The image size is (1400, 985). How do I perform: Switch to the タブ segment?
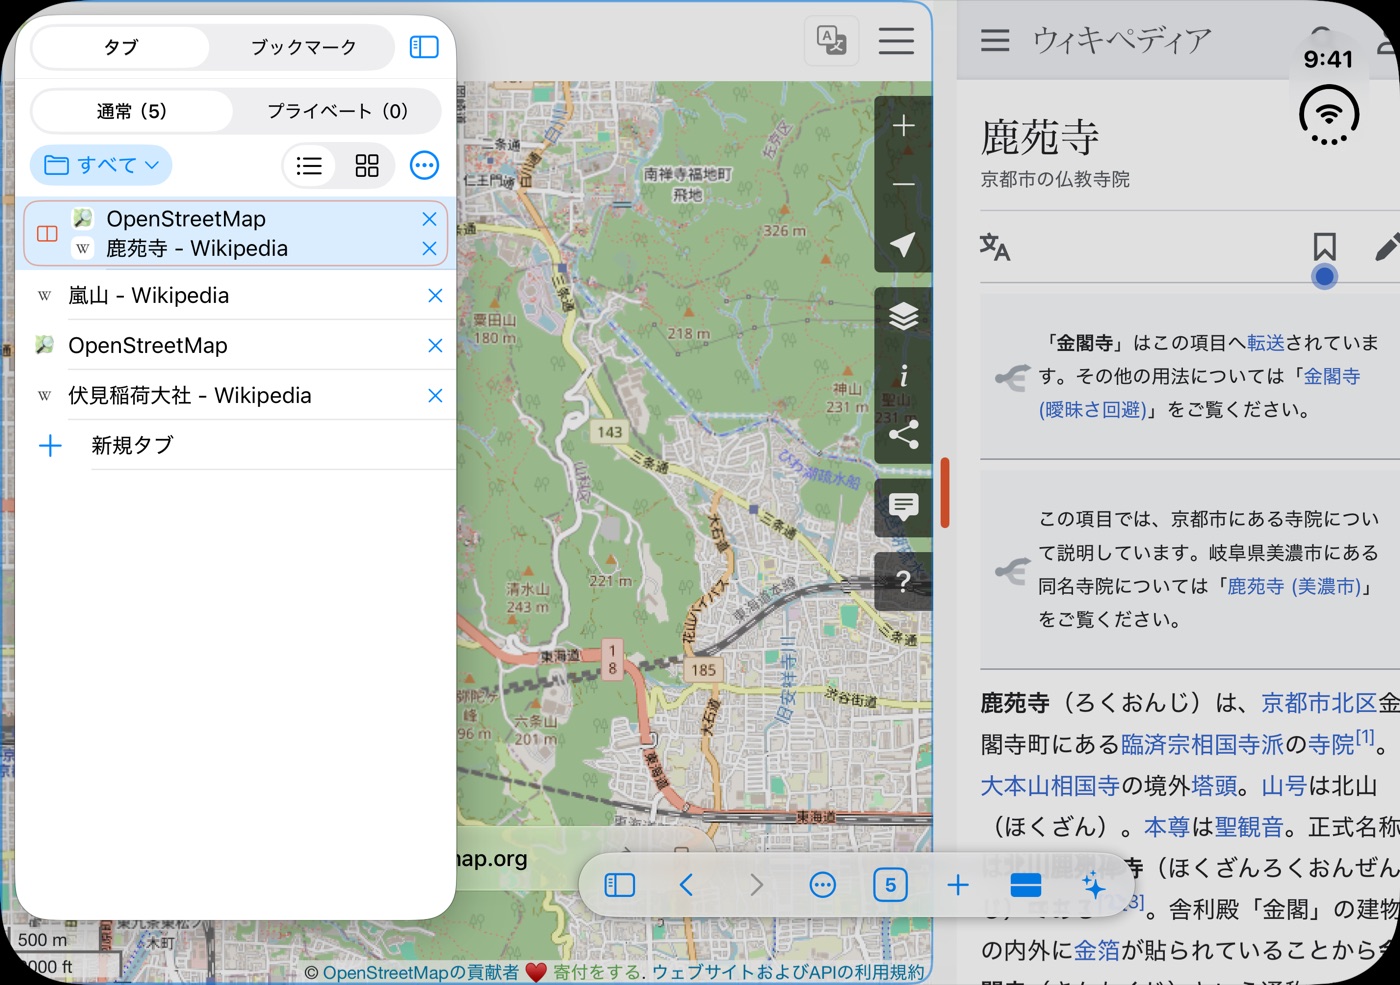point(121,47)
